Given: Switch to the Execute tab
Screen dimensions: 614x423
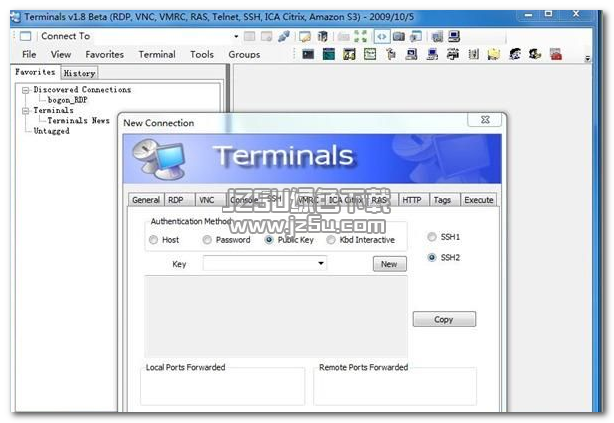Looking at the screenshot, I should click(x=479, y=200).
